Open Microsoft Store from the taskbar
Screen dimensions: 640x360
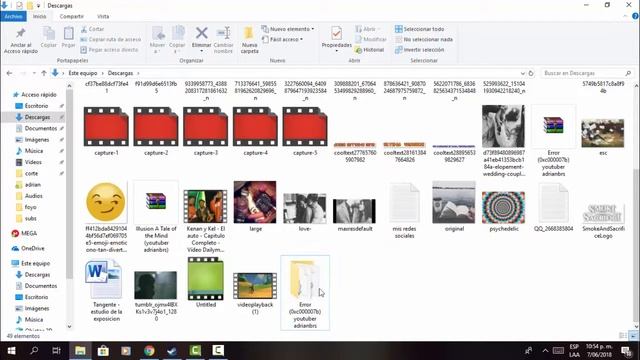tap(103, 351)
